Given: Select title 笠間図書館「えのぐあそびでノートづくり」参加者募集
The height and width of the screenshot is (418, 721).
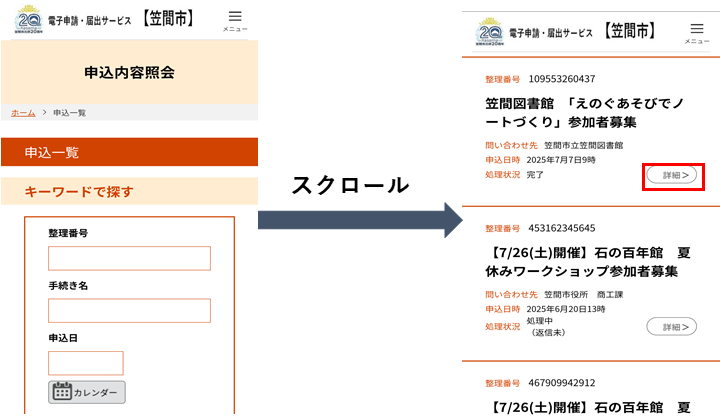Looking at the screenshot, I should [x=585, y=113].
